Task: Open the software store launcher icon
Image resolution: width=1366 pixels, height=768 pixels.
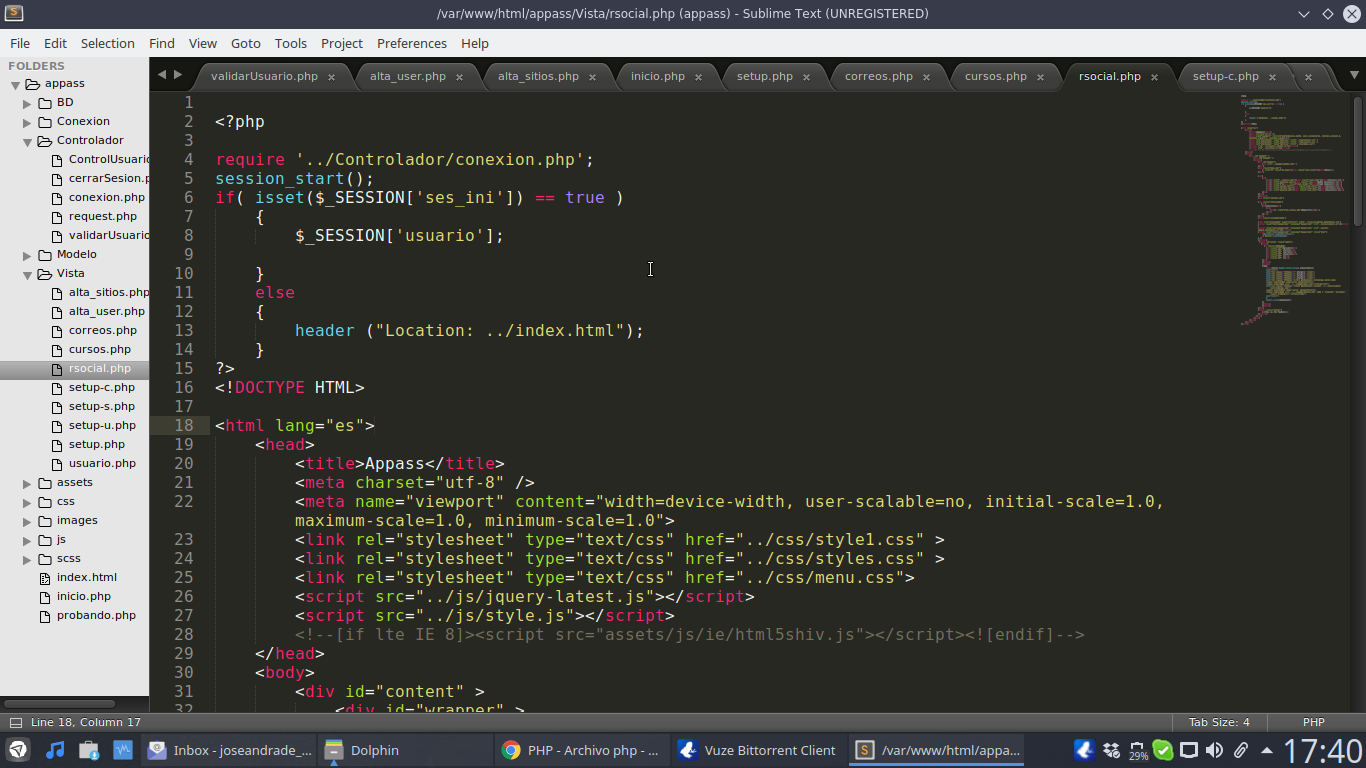Action: (x=89, y=750)
